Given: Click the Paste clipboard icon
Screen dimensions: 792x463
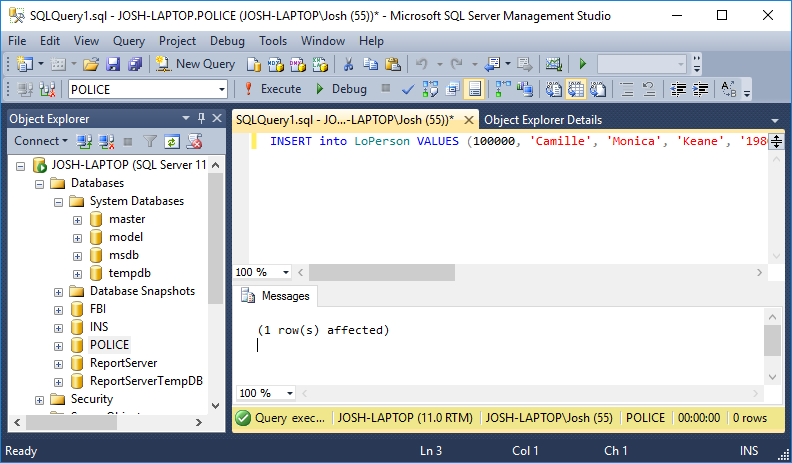Looking at the screenshot, I should tap(393, 64).
